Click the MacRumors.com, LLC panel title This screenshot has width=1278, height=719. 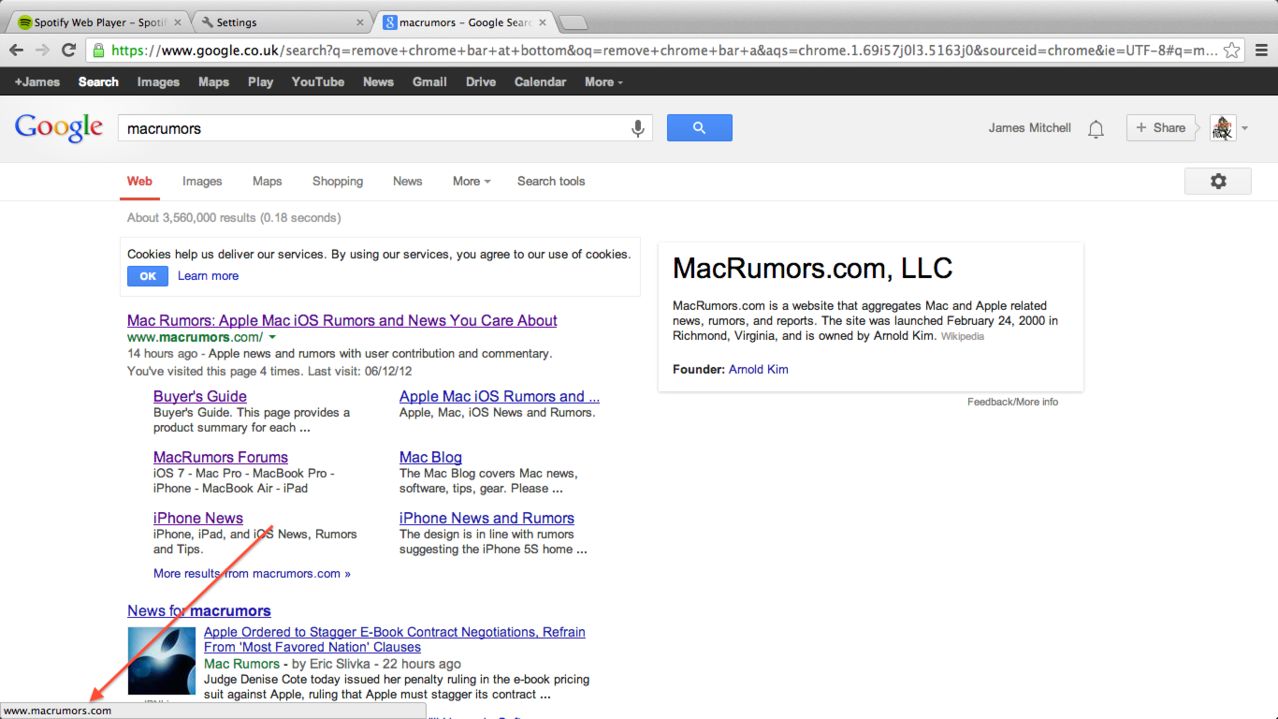point(812,268)
